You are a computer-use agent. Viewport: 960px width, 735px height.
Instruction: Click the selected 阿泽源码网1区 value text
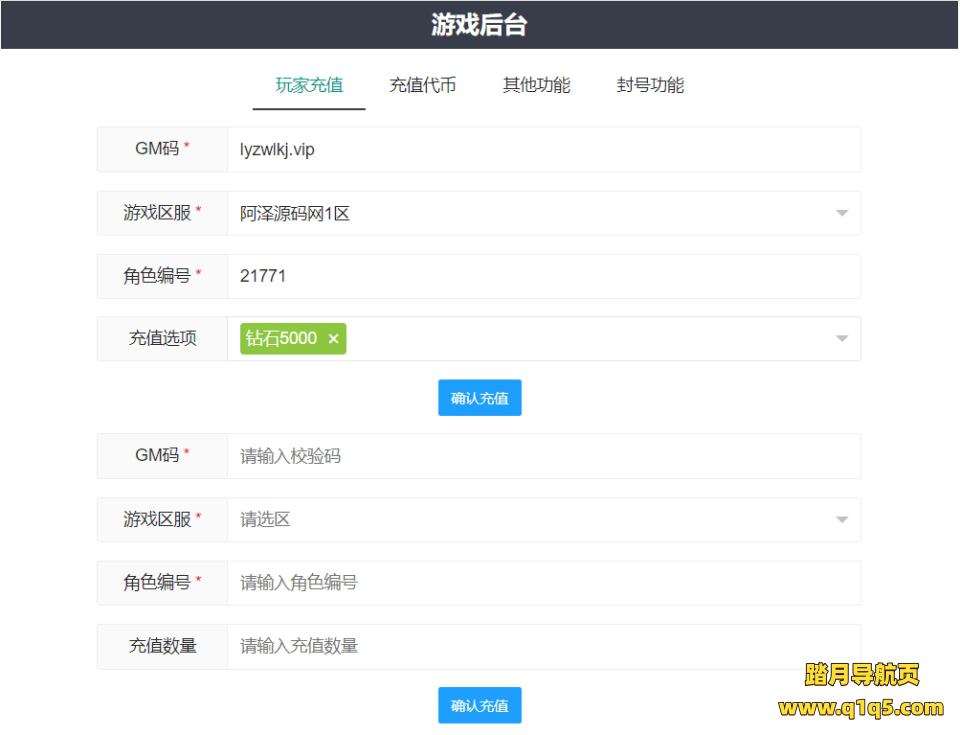coord(295,213)
